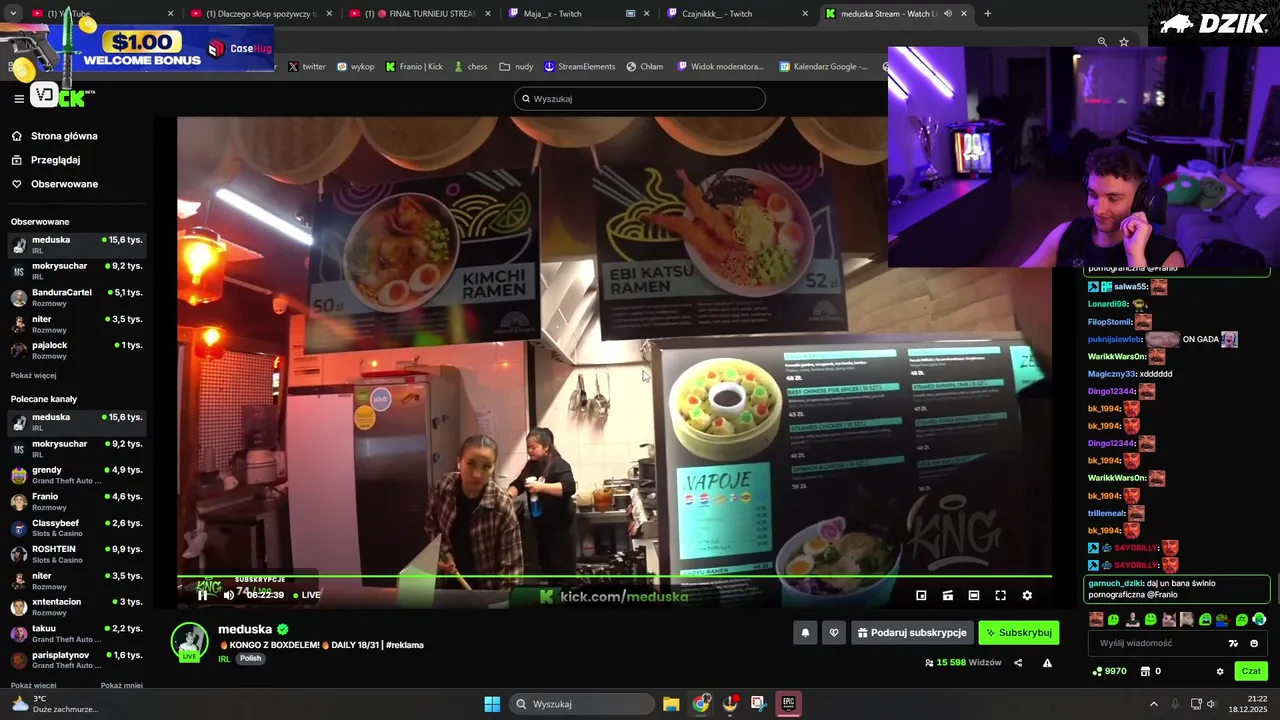Image resolution: width=1280 pixels, height=720 pixels.
Task: Toggle notification bell for meduska
Action: tap(805, 633)
